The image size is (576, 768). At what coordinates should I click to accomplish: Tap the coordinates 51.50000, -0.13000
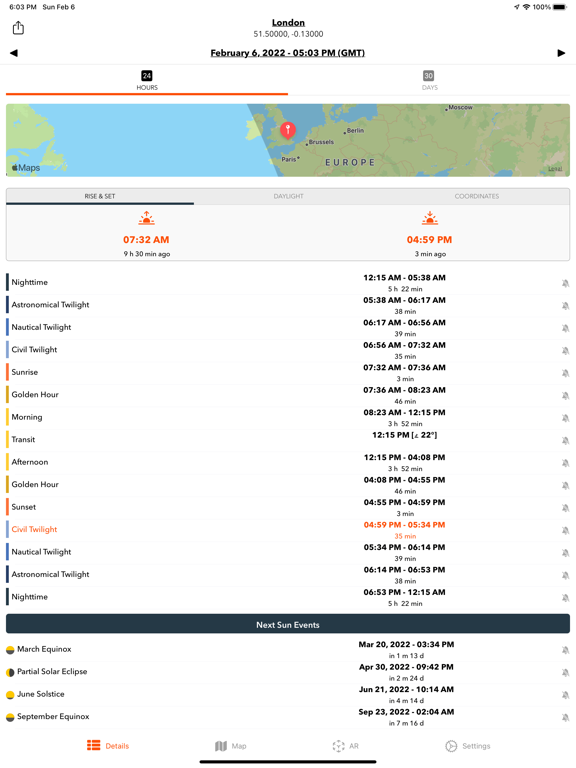click(288, 34)
